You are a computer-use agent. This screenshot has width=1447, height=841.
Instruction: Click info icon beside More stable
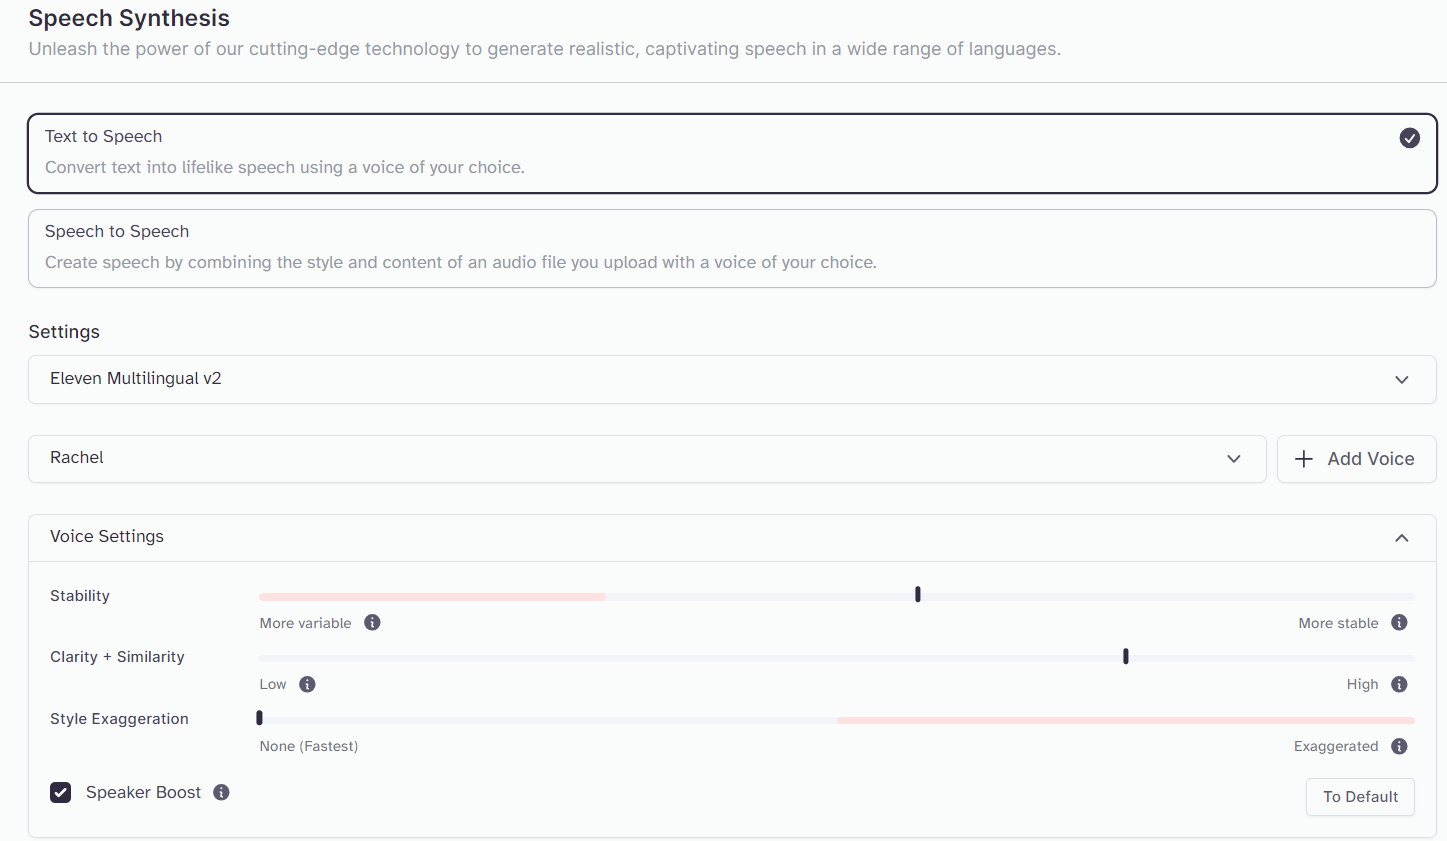(1399, 622)
